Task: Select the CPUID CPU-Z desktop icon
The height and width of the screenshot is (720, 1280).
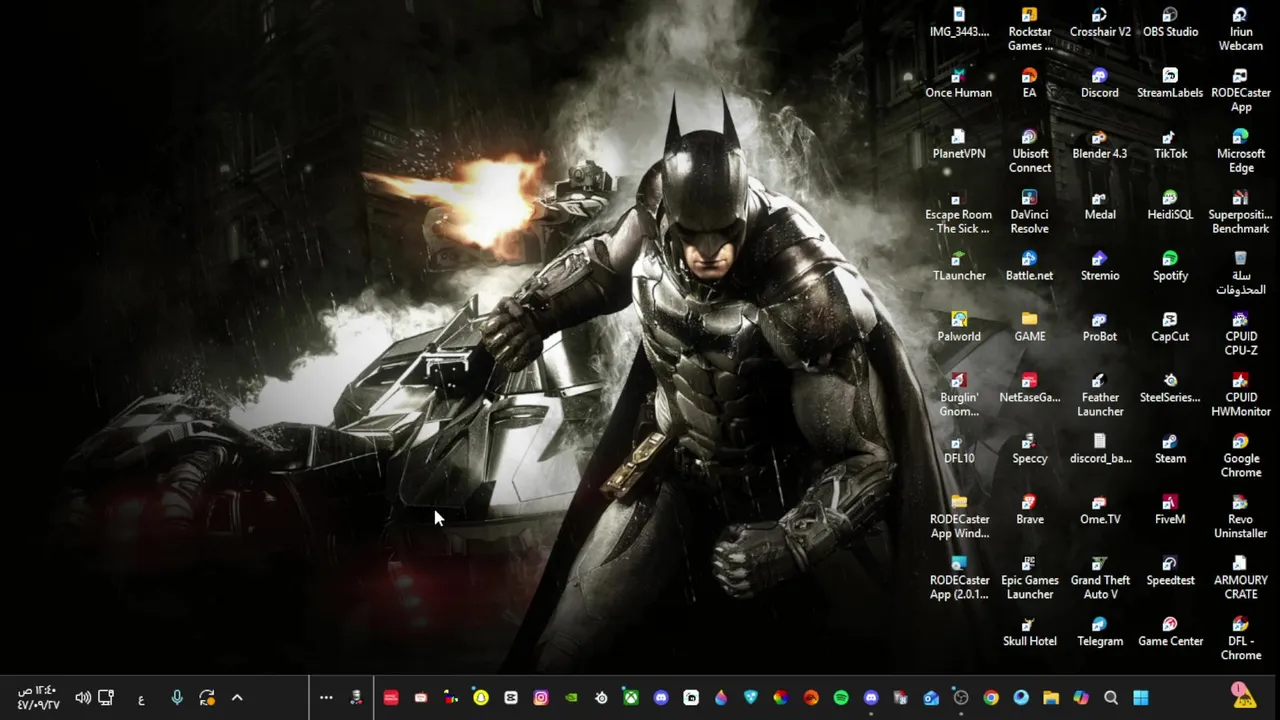Action: pos(1241,334)
